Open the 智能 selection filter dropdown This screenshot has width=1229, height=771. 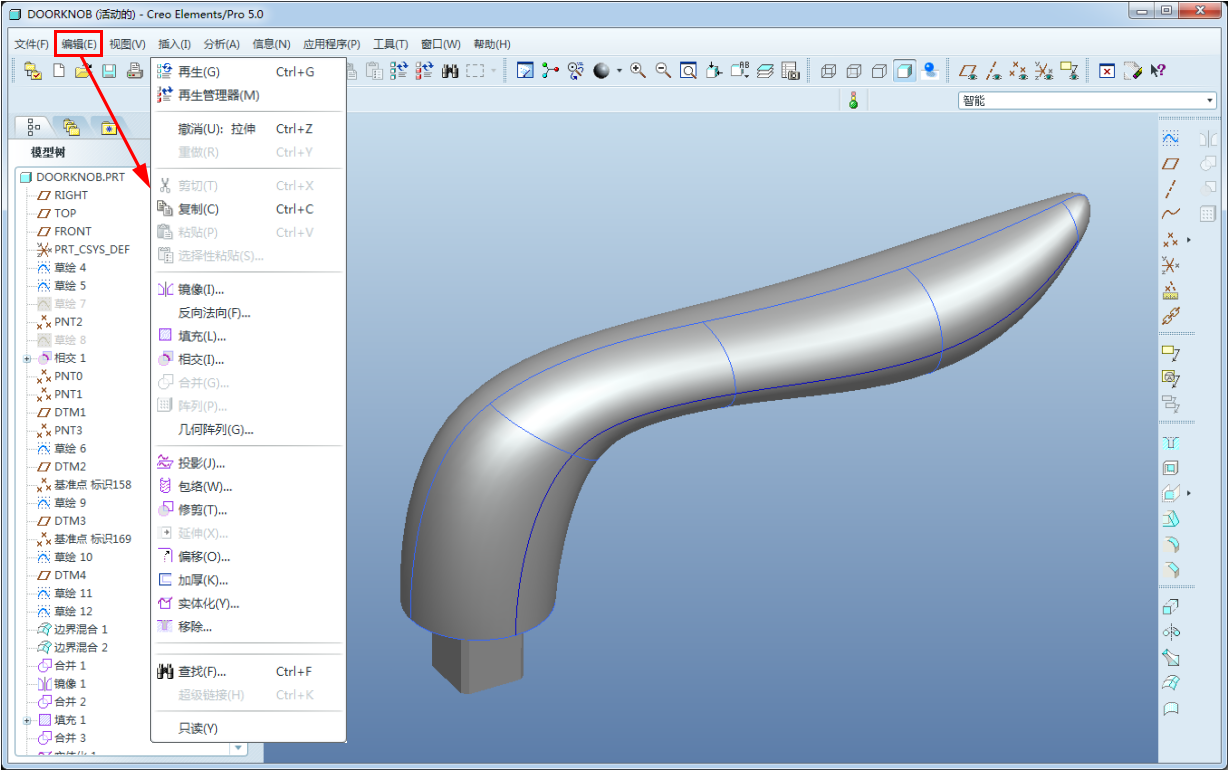(1210, 101)
